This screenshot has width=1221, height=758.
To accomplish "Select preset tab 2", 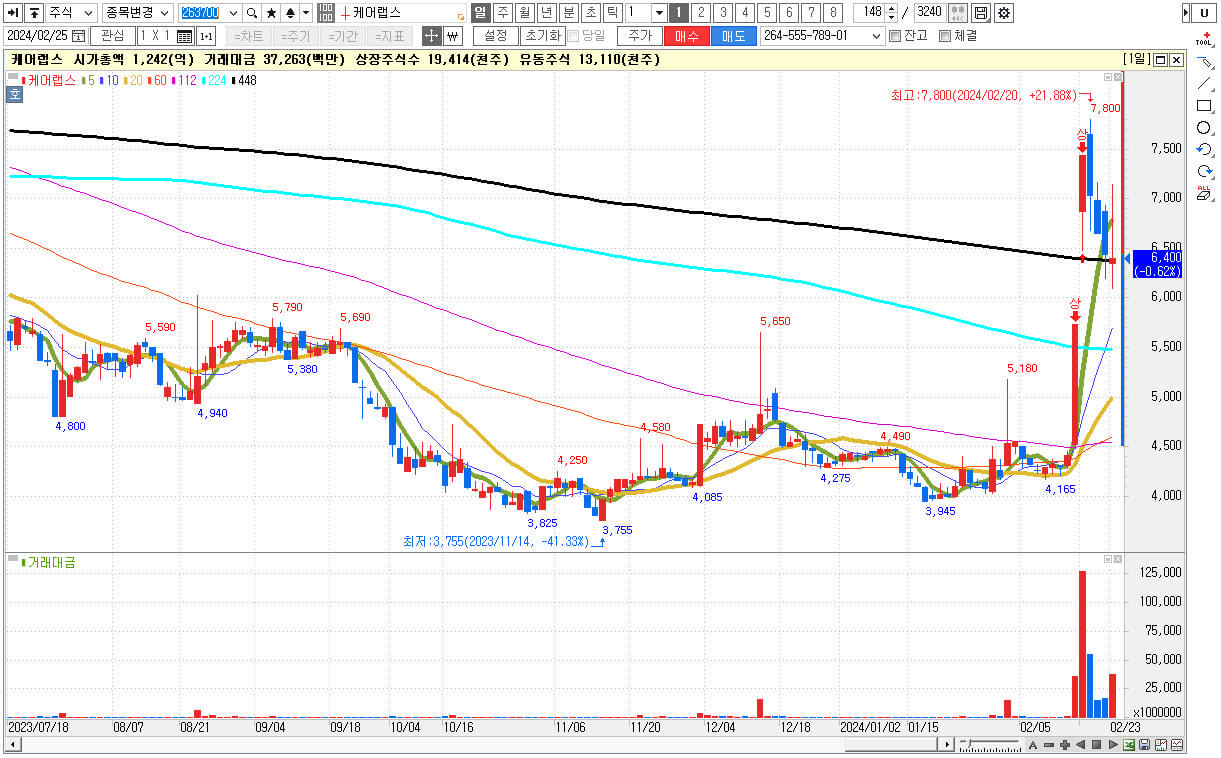I will point(701,13).
